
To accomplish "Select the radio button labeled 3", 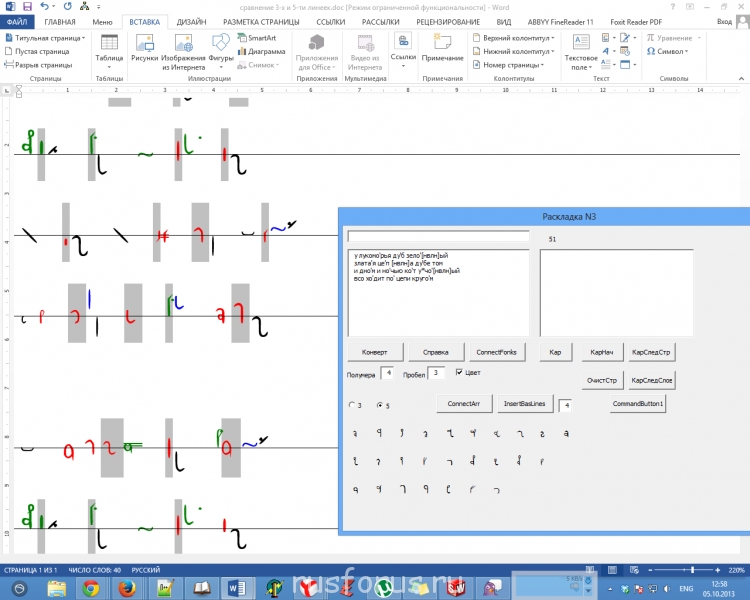I will click(350, 405).
